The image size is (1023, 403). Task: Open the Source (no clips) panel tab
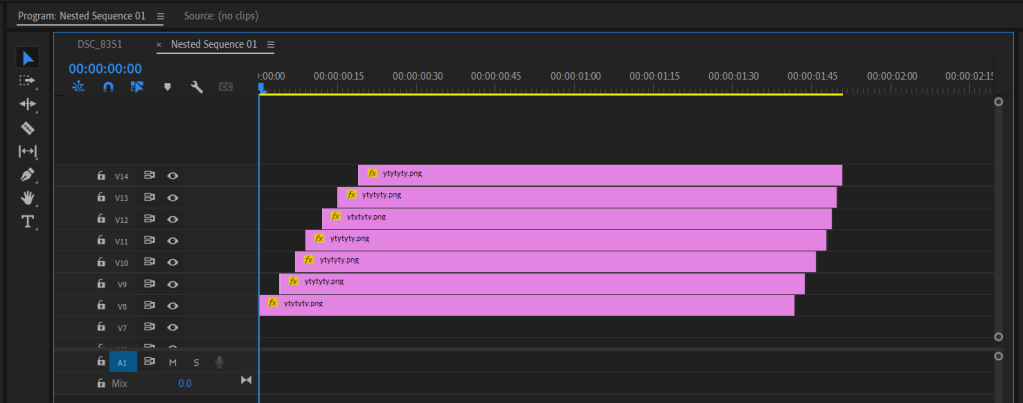coord(220,17)
